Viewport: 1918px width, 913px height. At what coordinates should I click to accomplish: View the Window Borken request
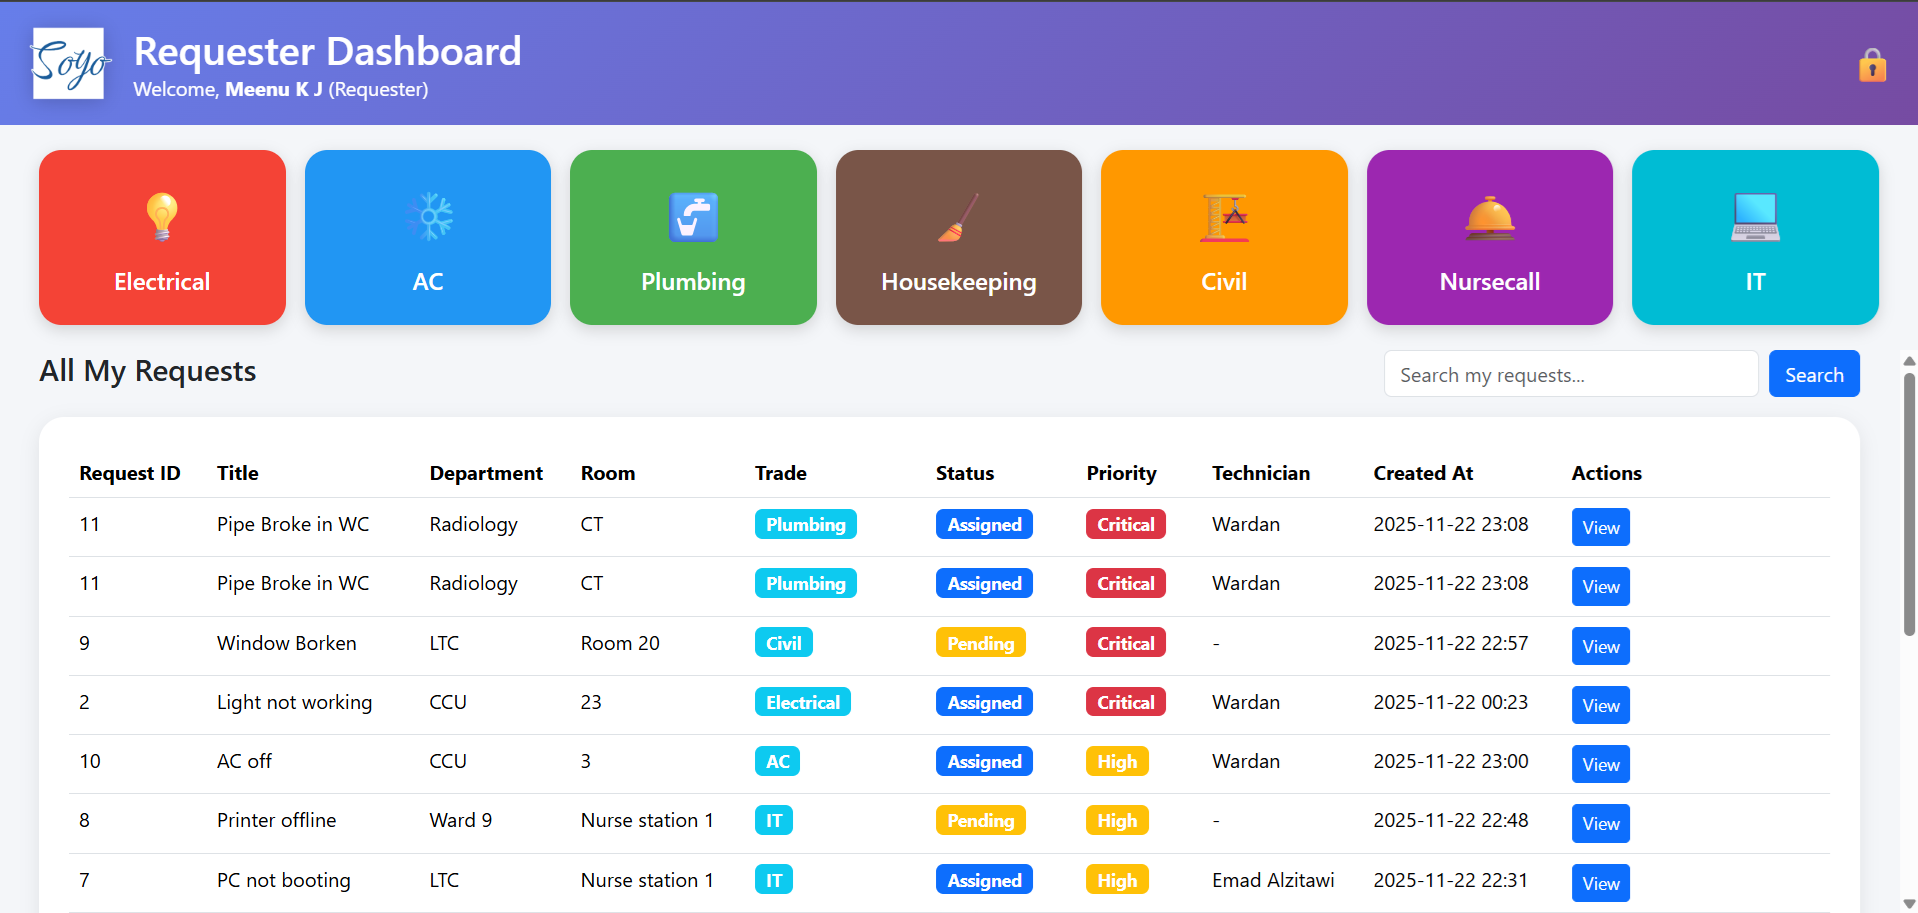[1599, 646]
